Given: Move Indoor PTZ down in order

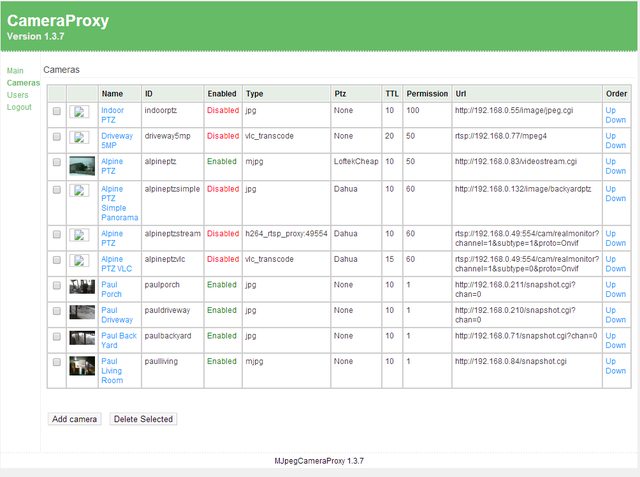Looking at the screenshot, I should coord(616,120).
